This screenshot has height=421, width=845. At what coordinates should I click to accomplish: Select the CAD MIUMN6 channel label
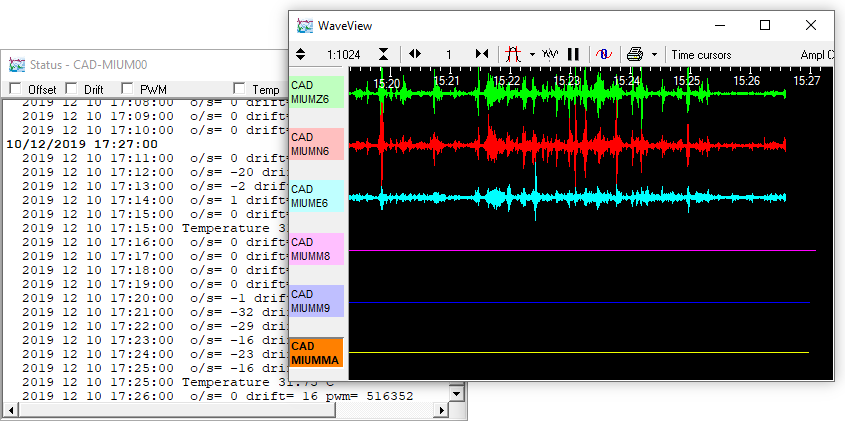(x=316, y=144)
